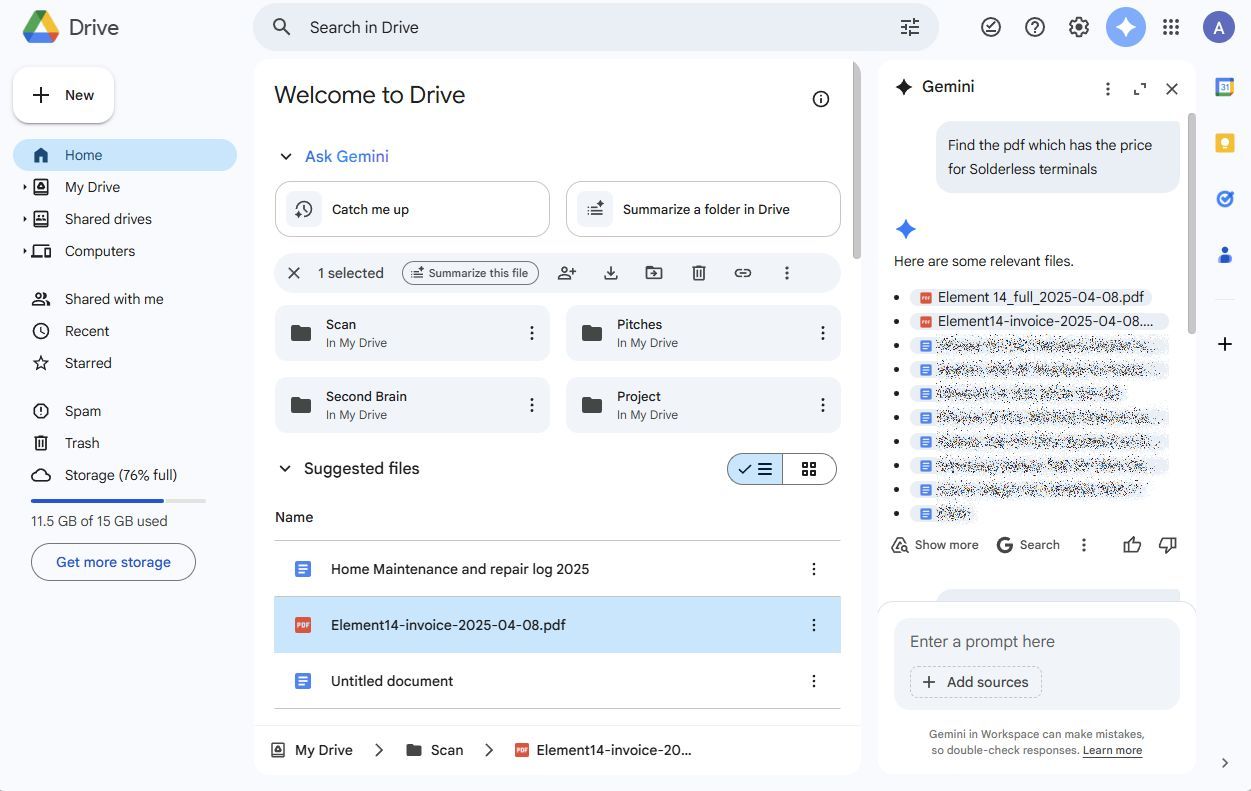Expand the Gemini panel to full size
Screen dimensions: 1251x791
tap(1140, 89)
